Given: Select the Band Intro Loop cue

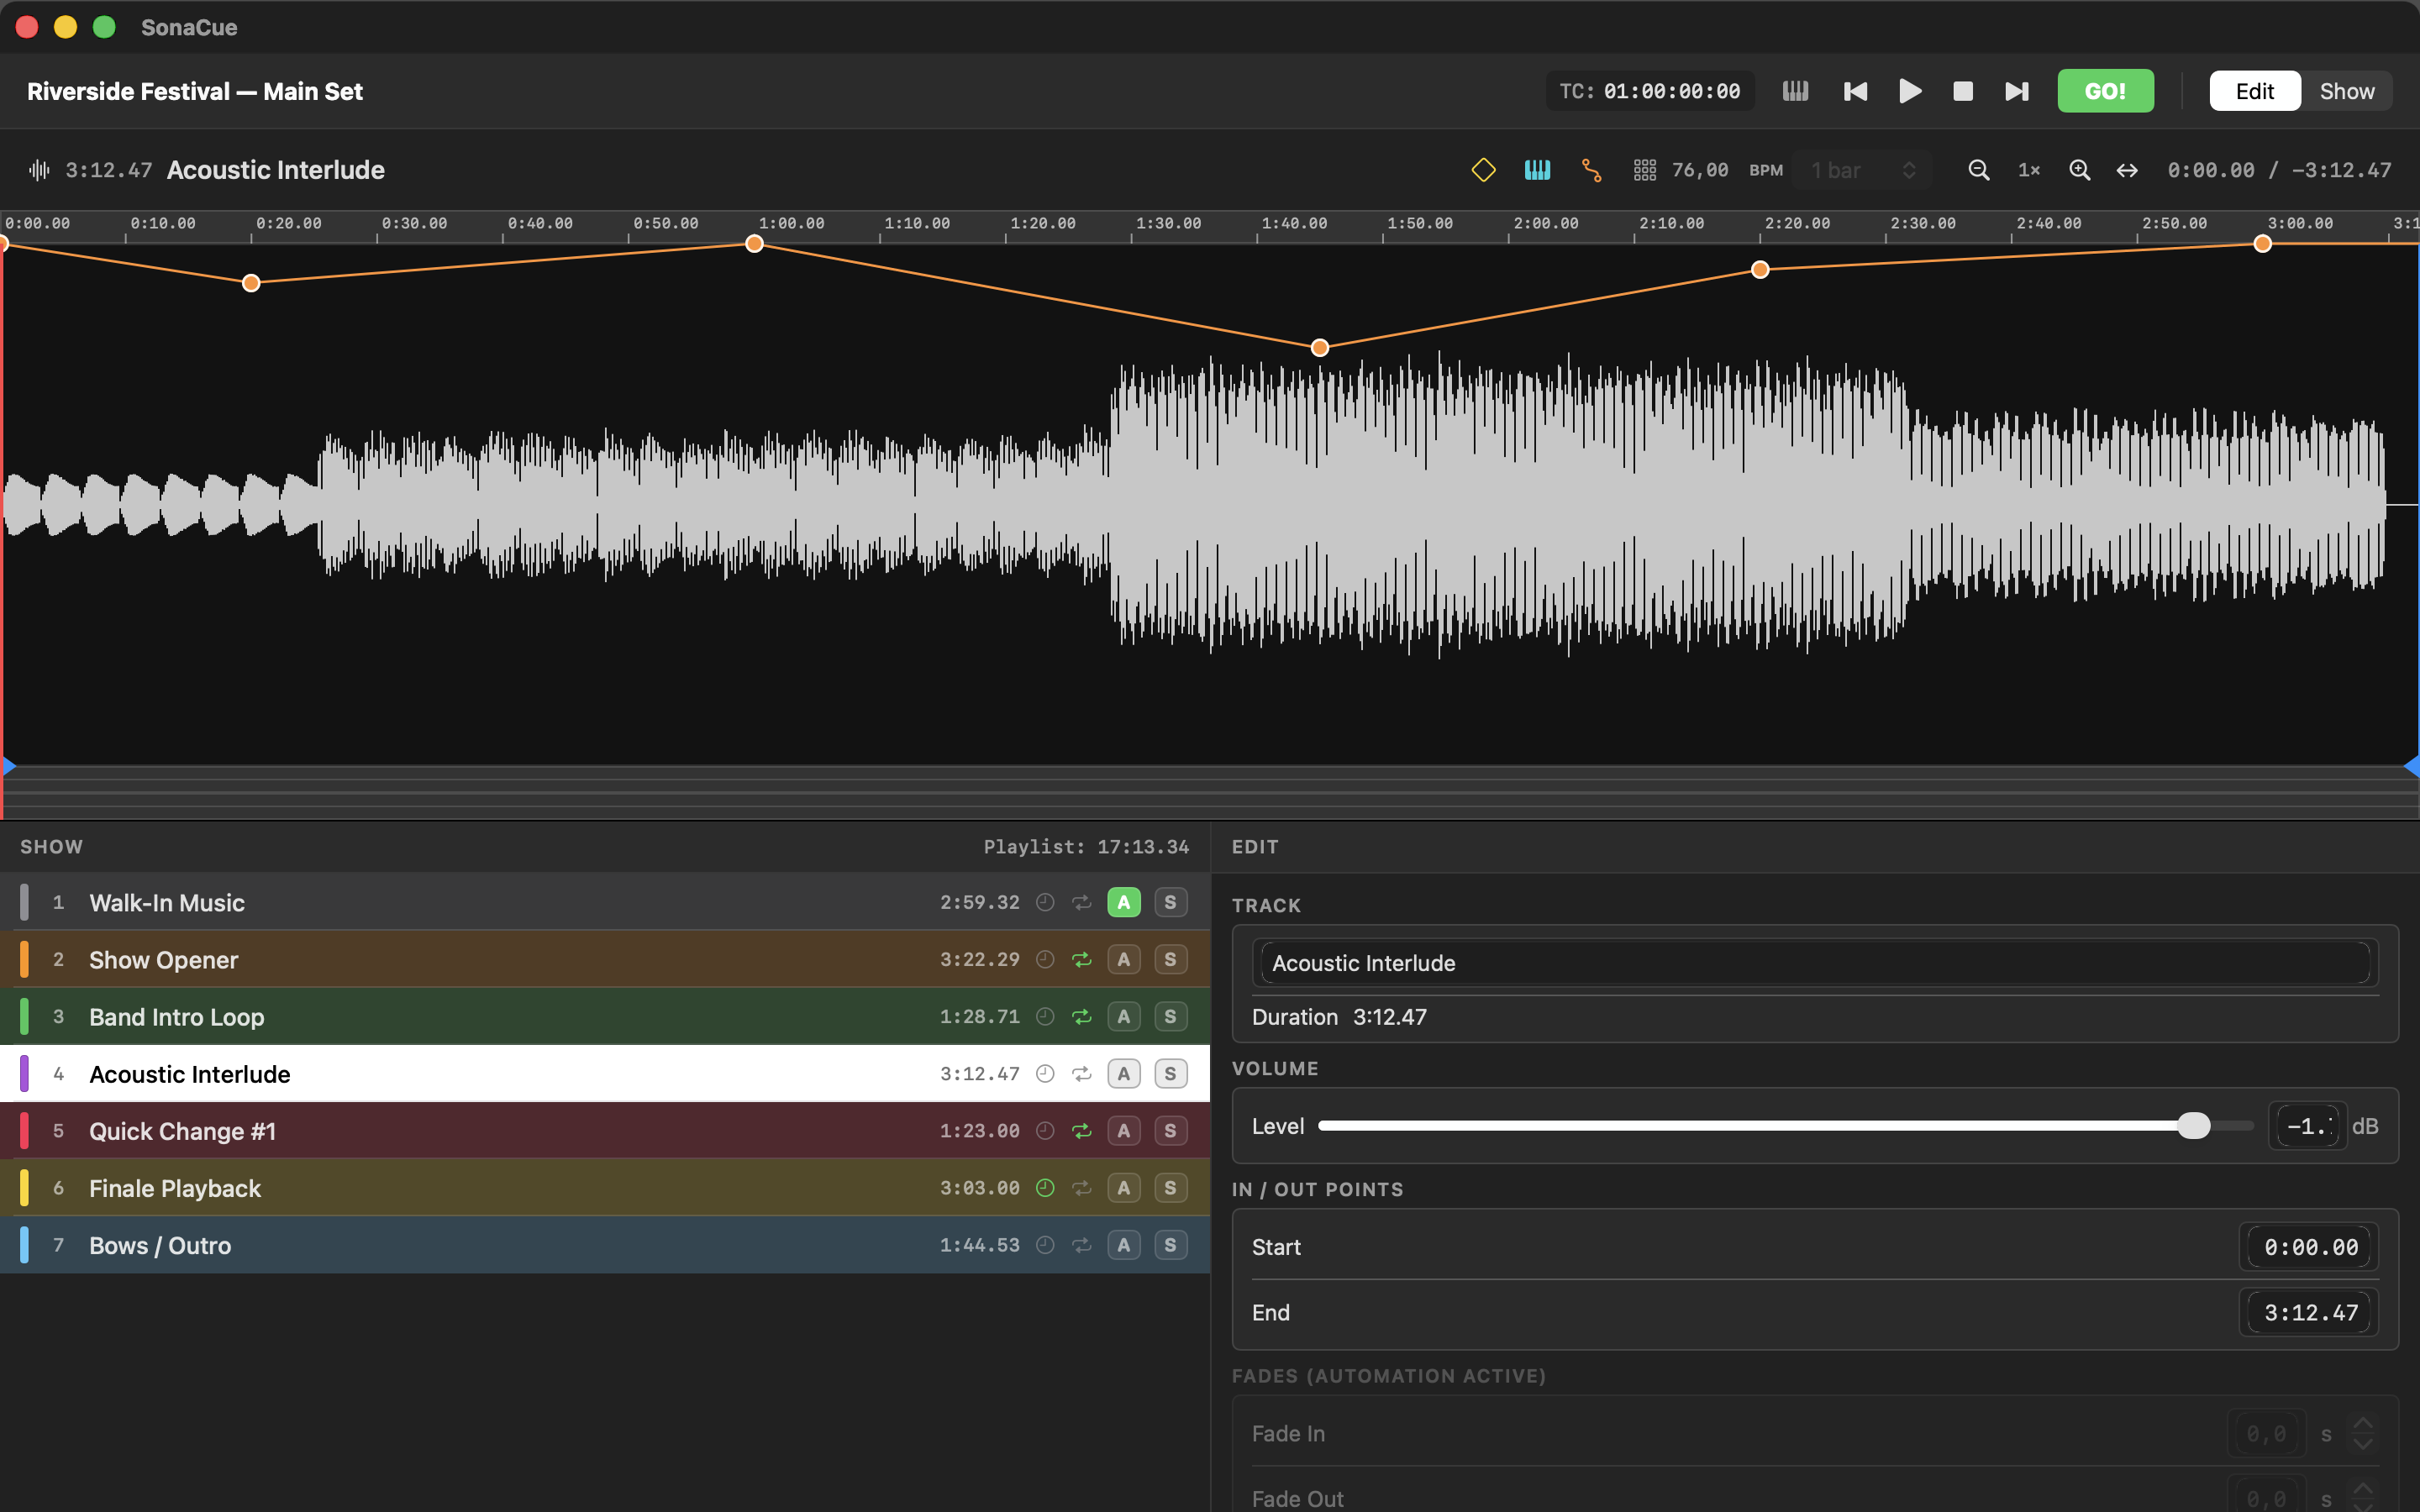Looking at the screenshot, I should [605, 1016].
